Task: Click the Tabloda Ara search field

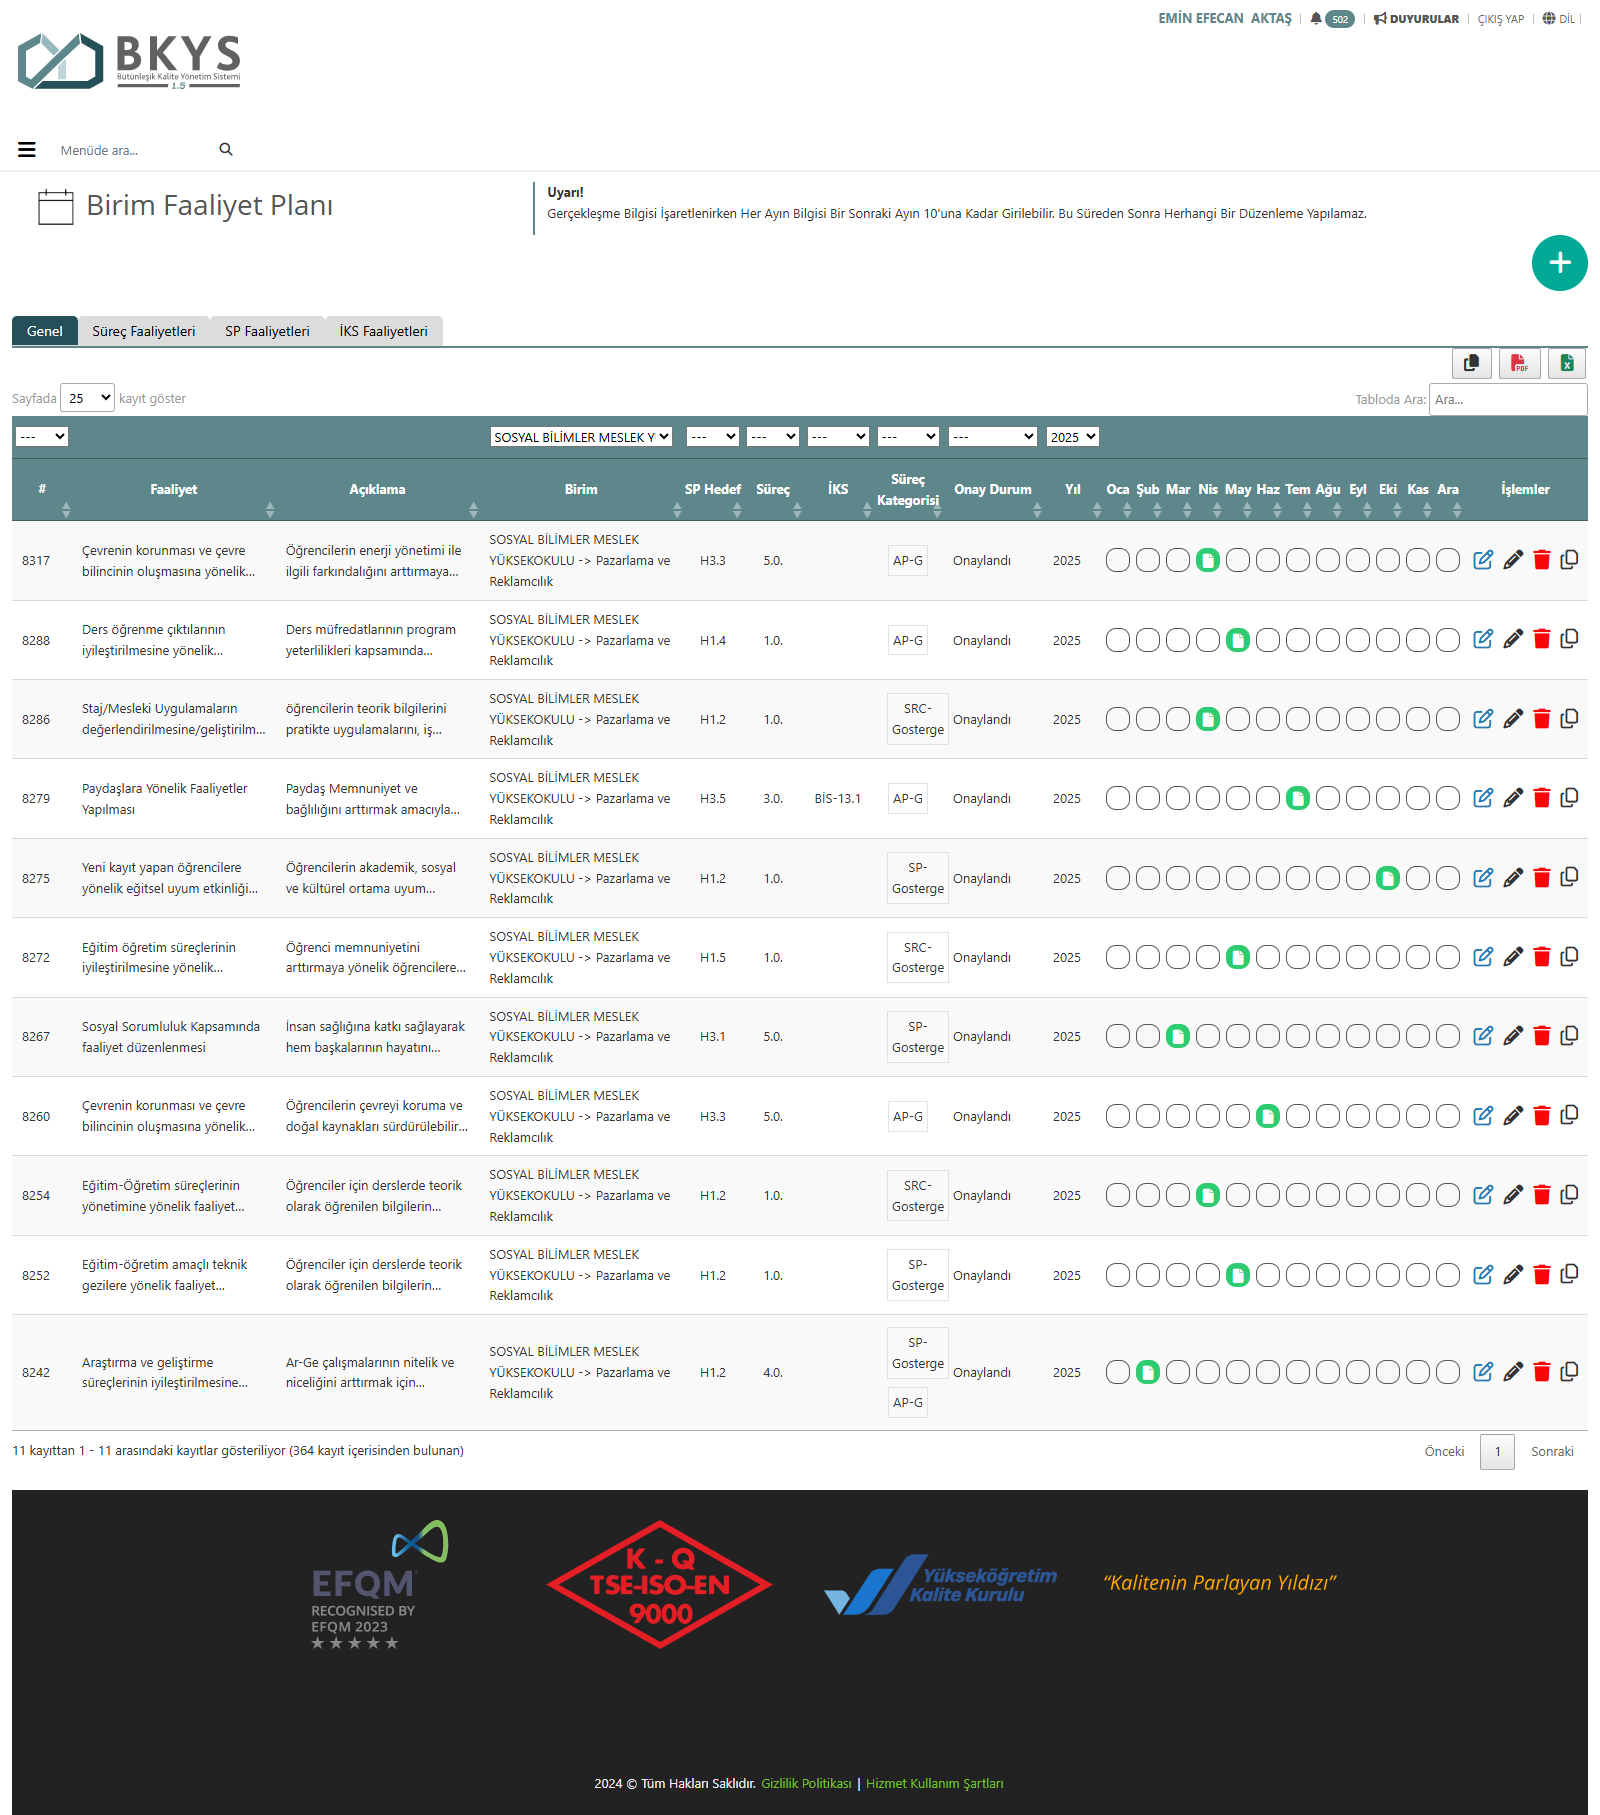Action: [1507, 399]
